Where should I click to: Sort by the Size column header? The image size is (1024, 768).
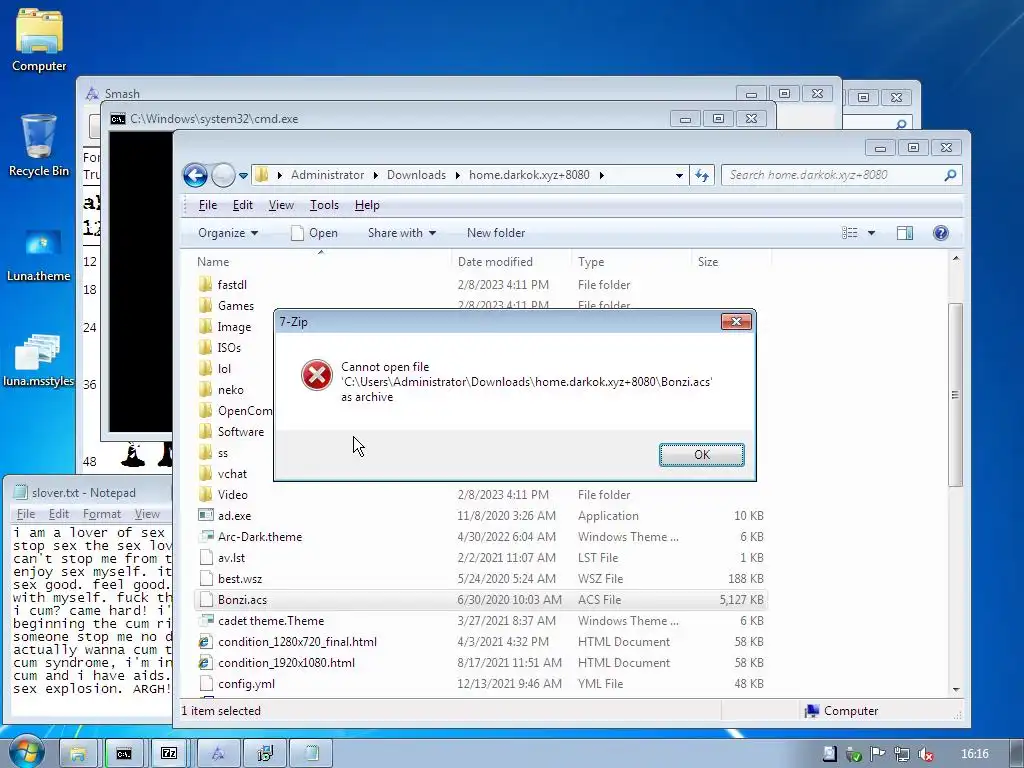(731, 262)
